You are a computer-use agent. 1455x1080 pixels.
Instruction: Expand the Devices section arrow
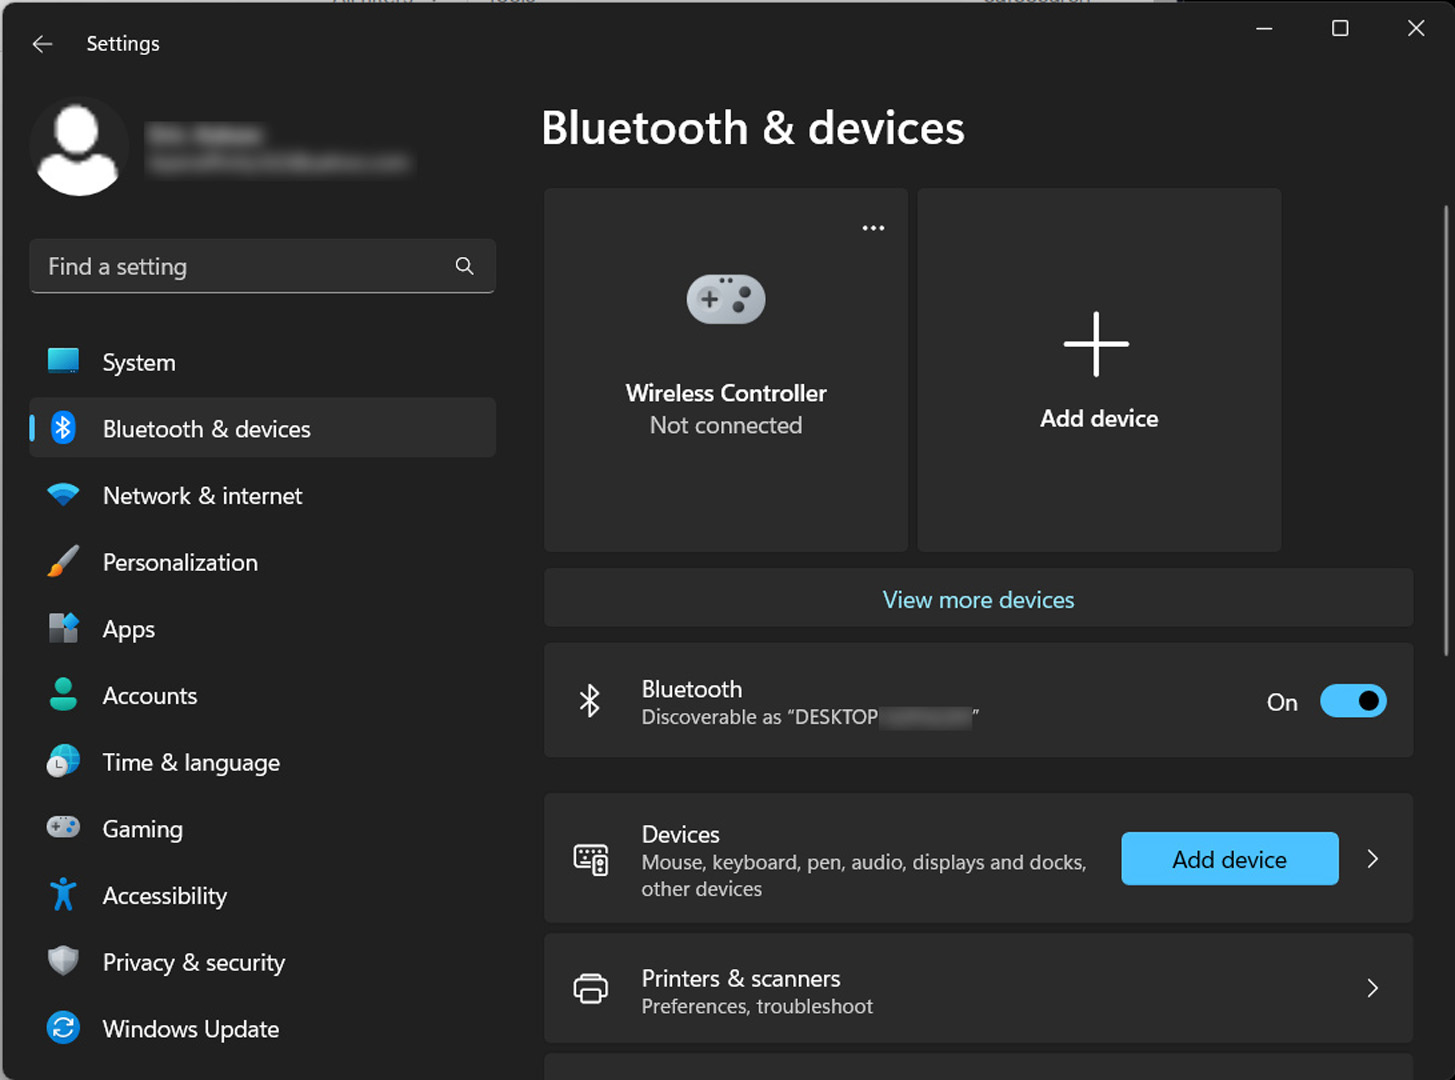click(x=1372, y=858)
